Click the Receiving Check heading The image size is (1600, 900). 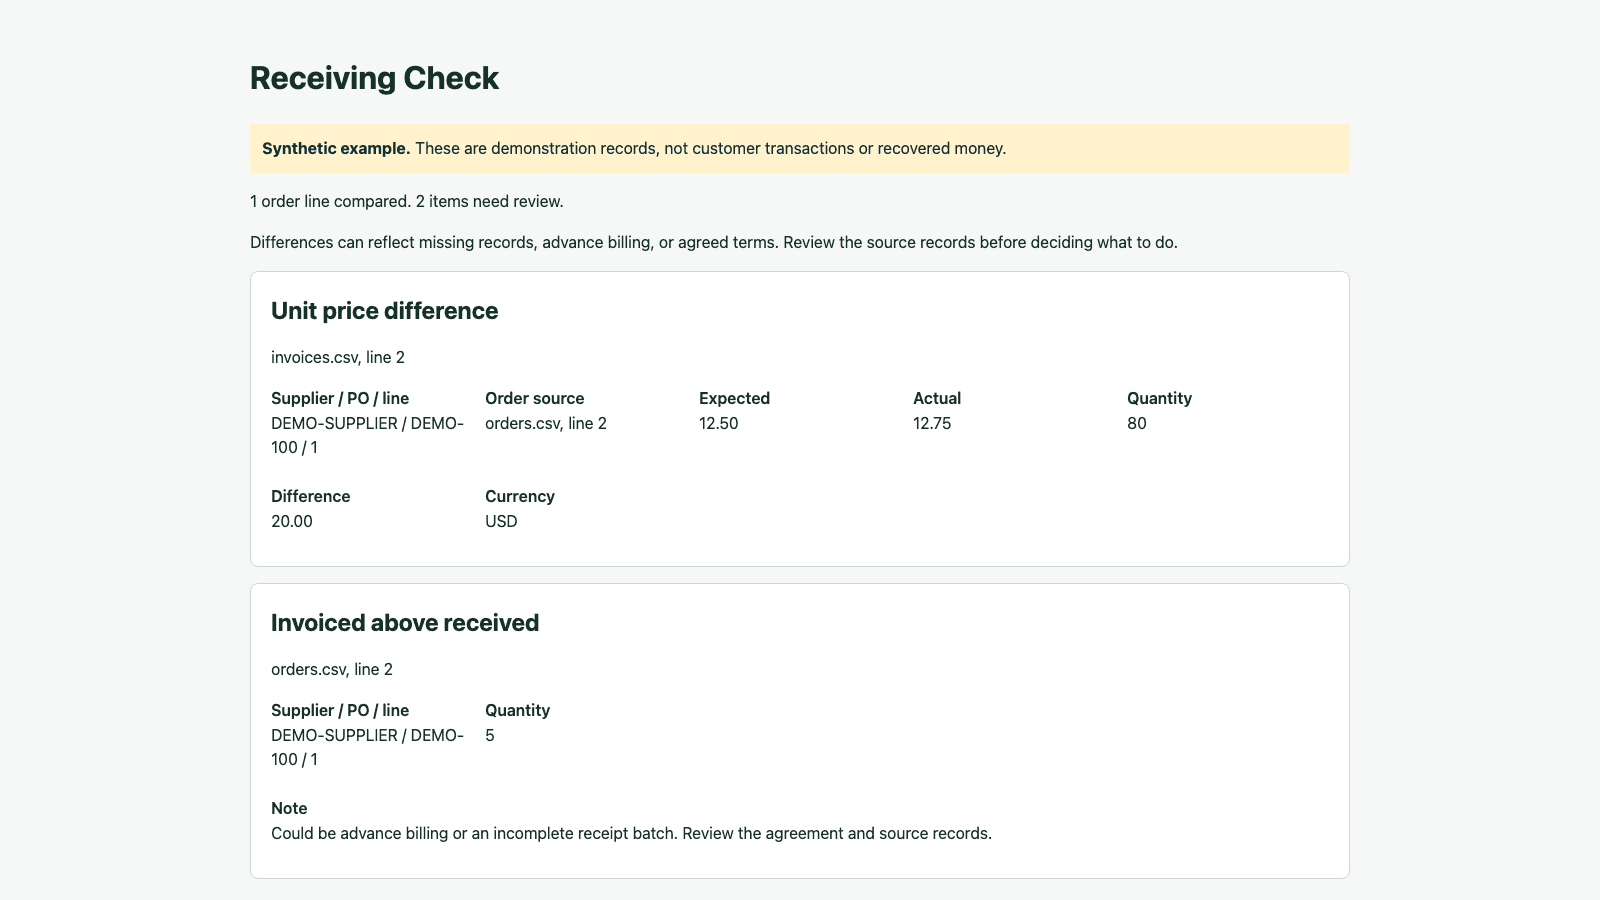[374, 78]
